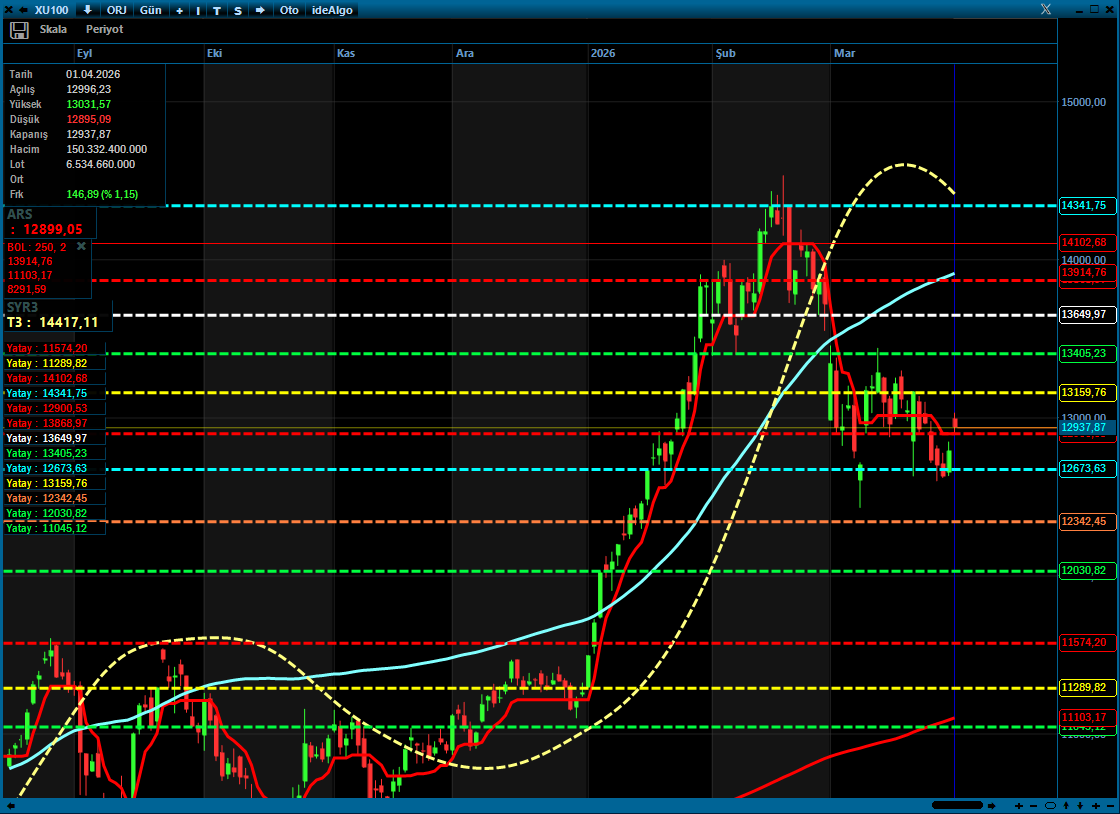Click the left arrow at bottom-left corner
The width and height of the screenshot is (1120, 814).
point(11,806)
